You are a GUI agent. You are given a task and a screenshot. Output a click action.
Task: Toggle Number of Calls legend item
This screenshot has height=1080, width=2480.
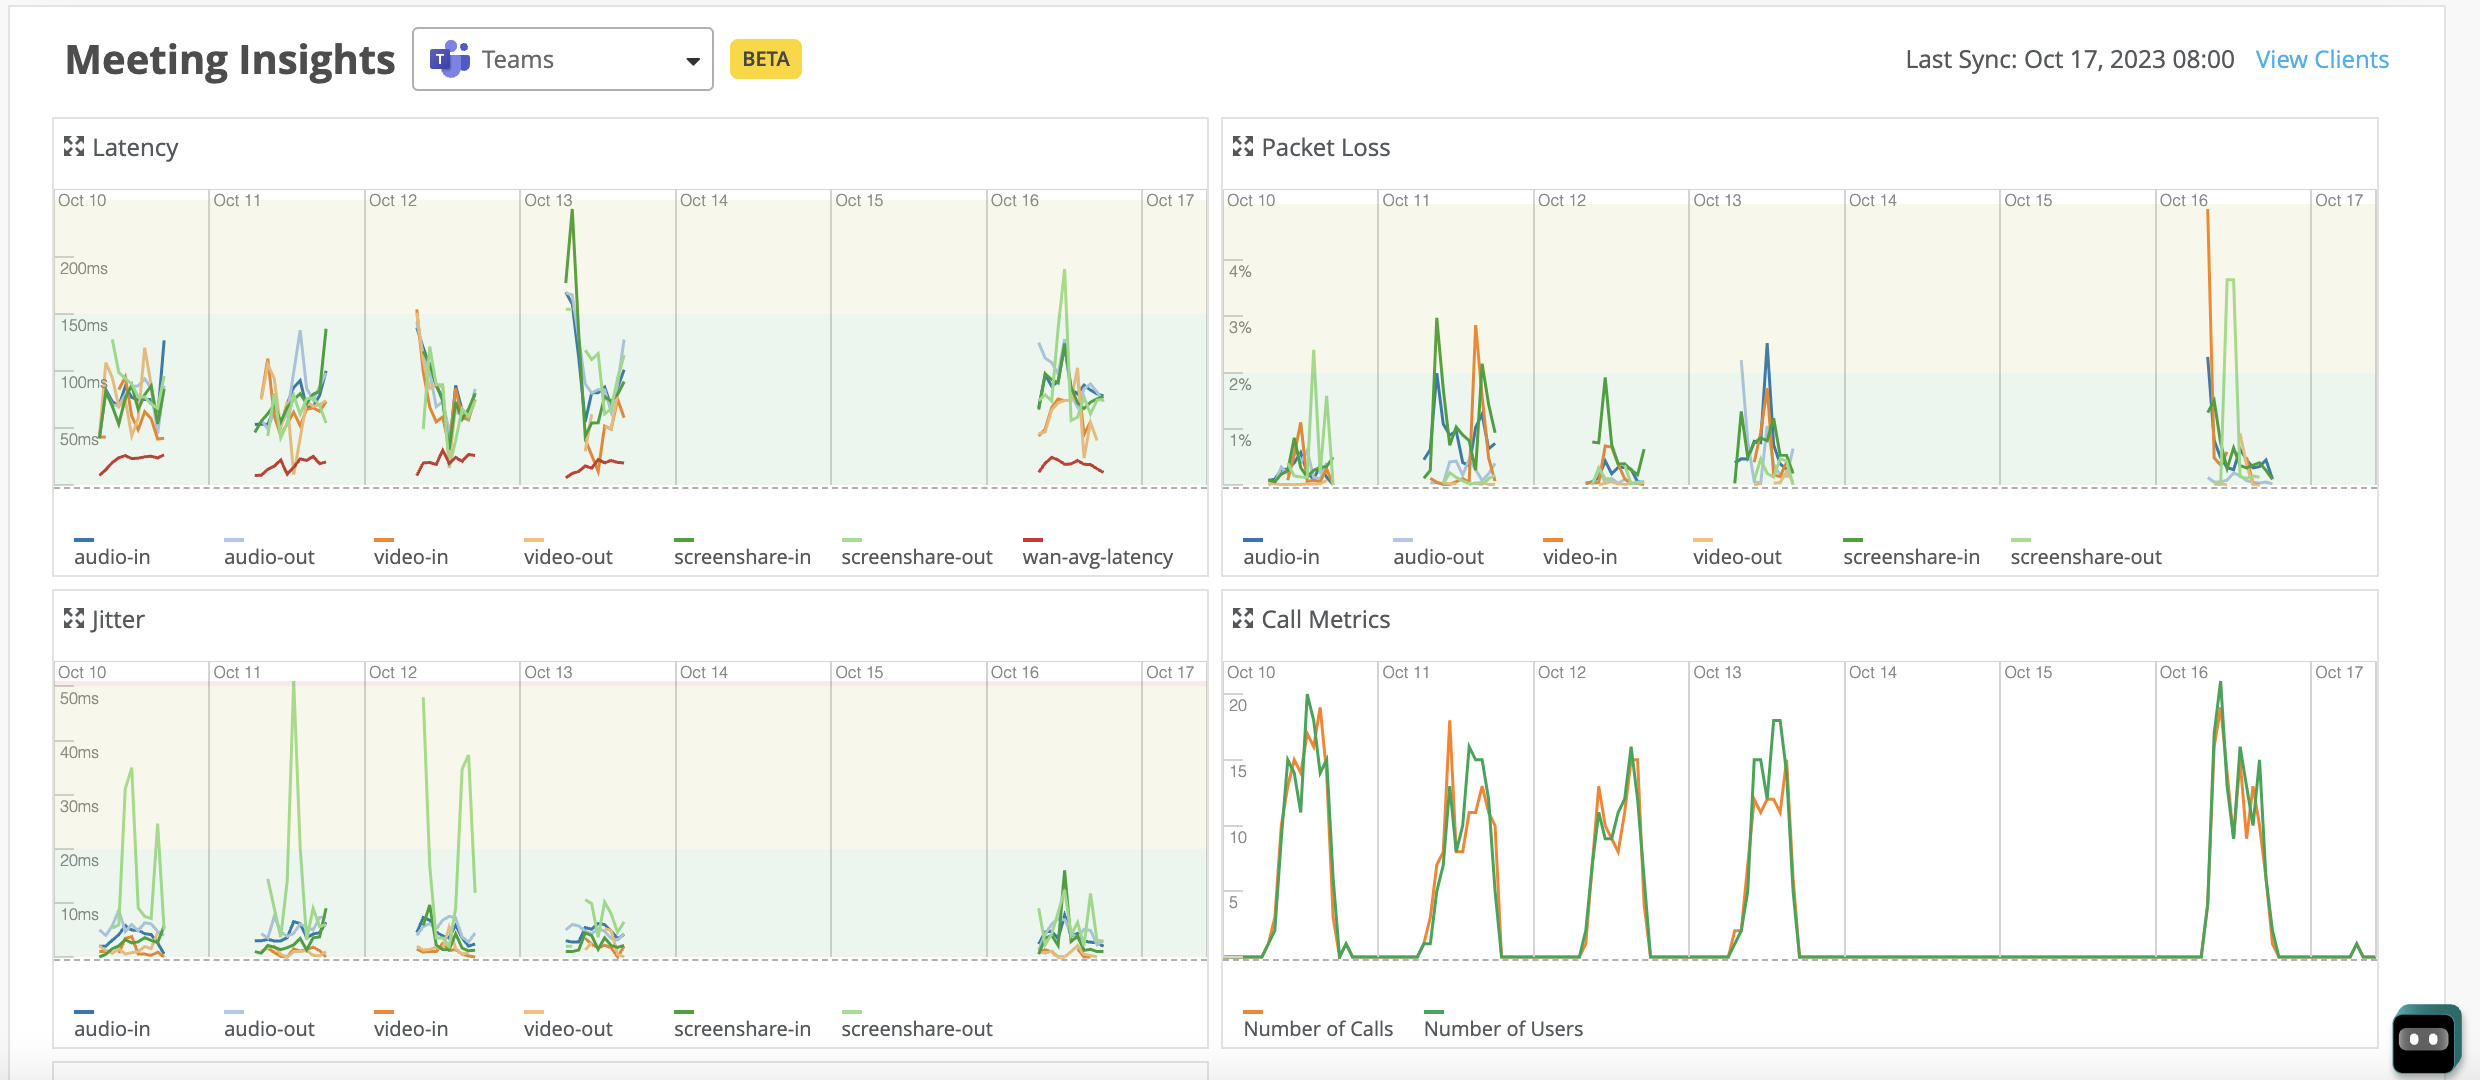coord(1317,1029)
